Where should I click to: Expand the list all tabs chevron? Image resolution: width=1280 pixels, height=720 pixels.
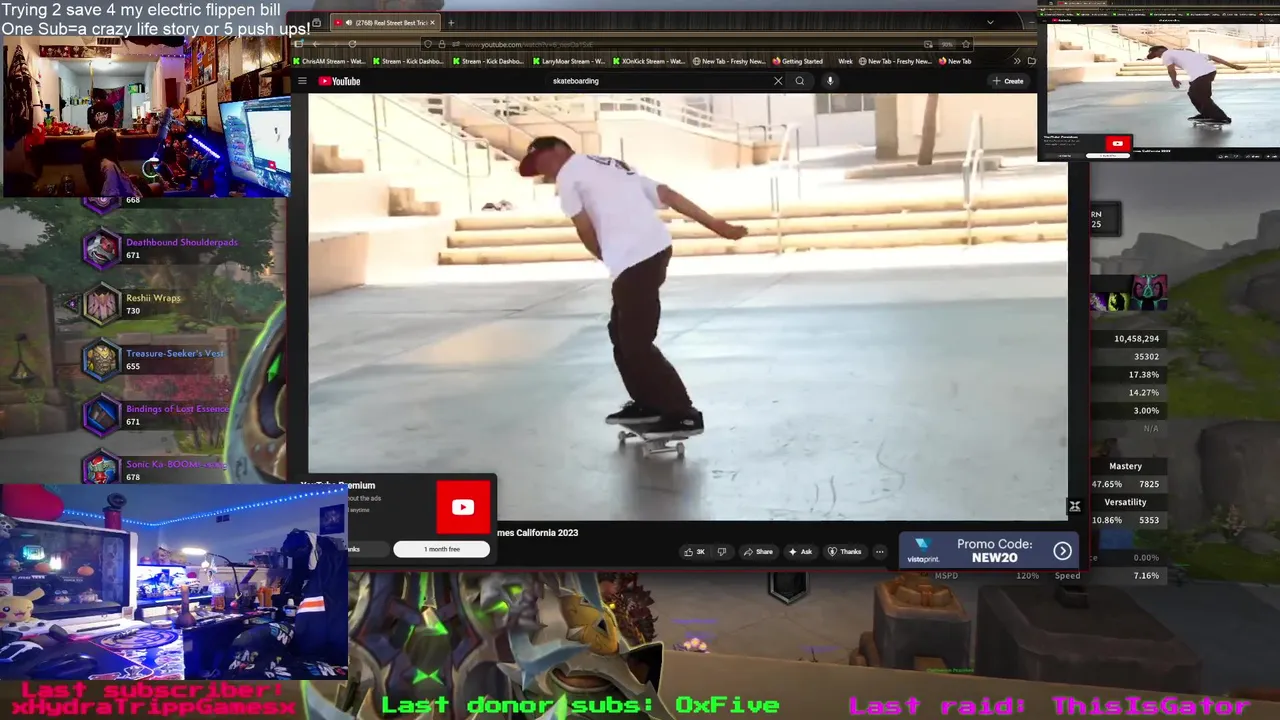tap(990, 22)
